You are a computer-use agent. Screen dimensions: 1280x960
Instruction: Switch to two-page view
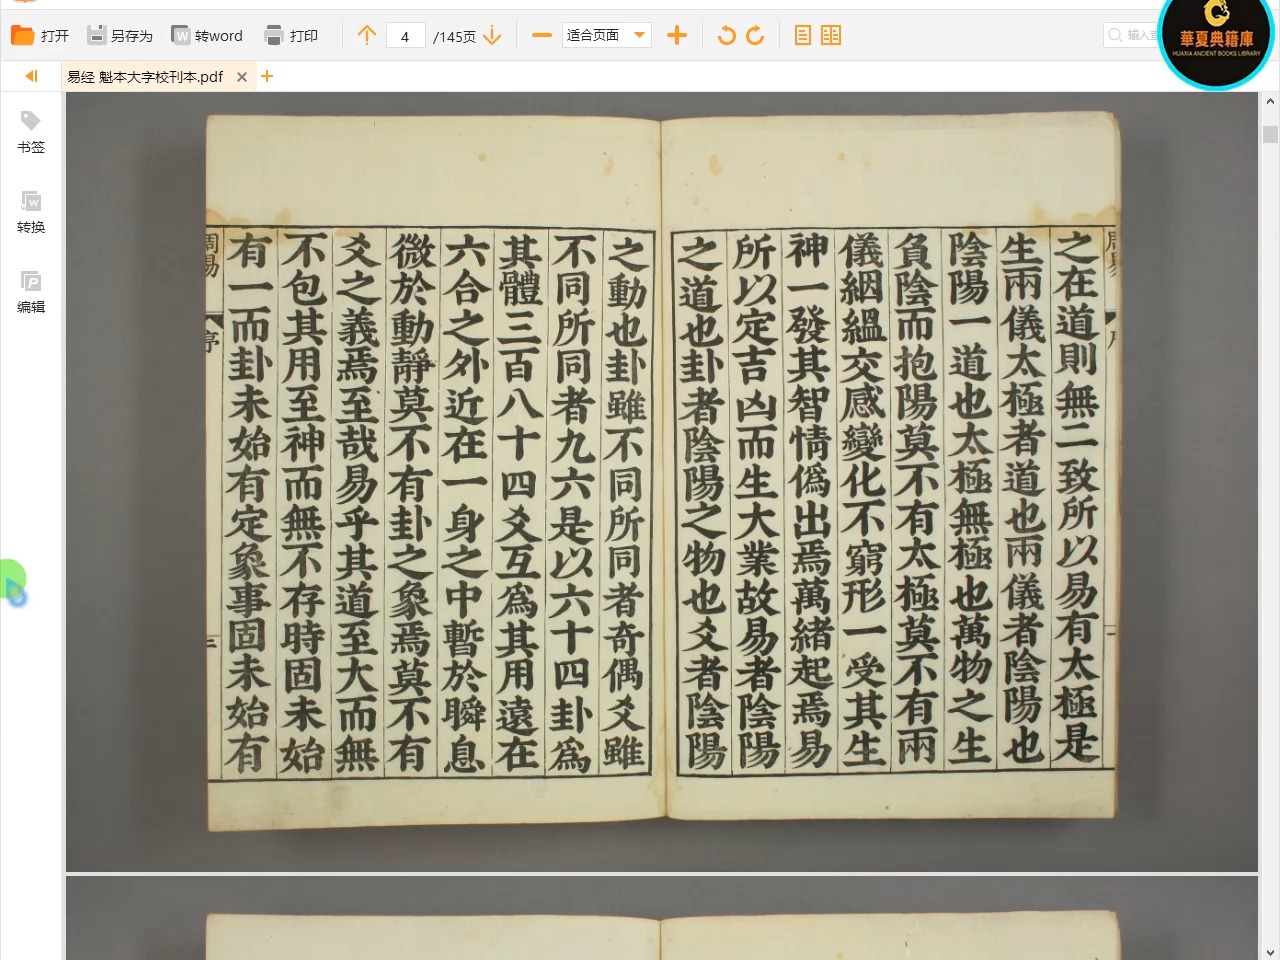coord(831,36)
